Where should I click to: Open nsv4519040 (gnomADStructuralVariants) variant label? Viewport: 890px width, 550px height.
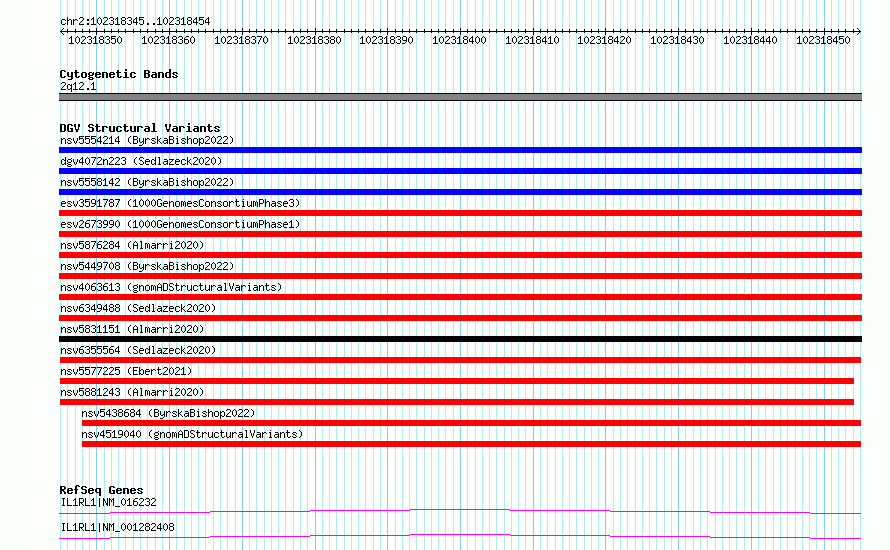click(192, 434)
